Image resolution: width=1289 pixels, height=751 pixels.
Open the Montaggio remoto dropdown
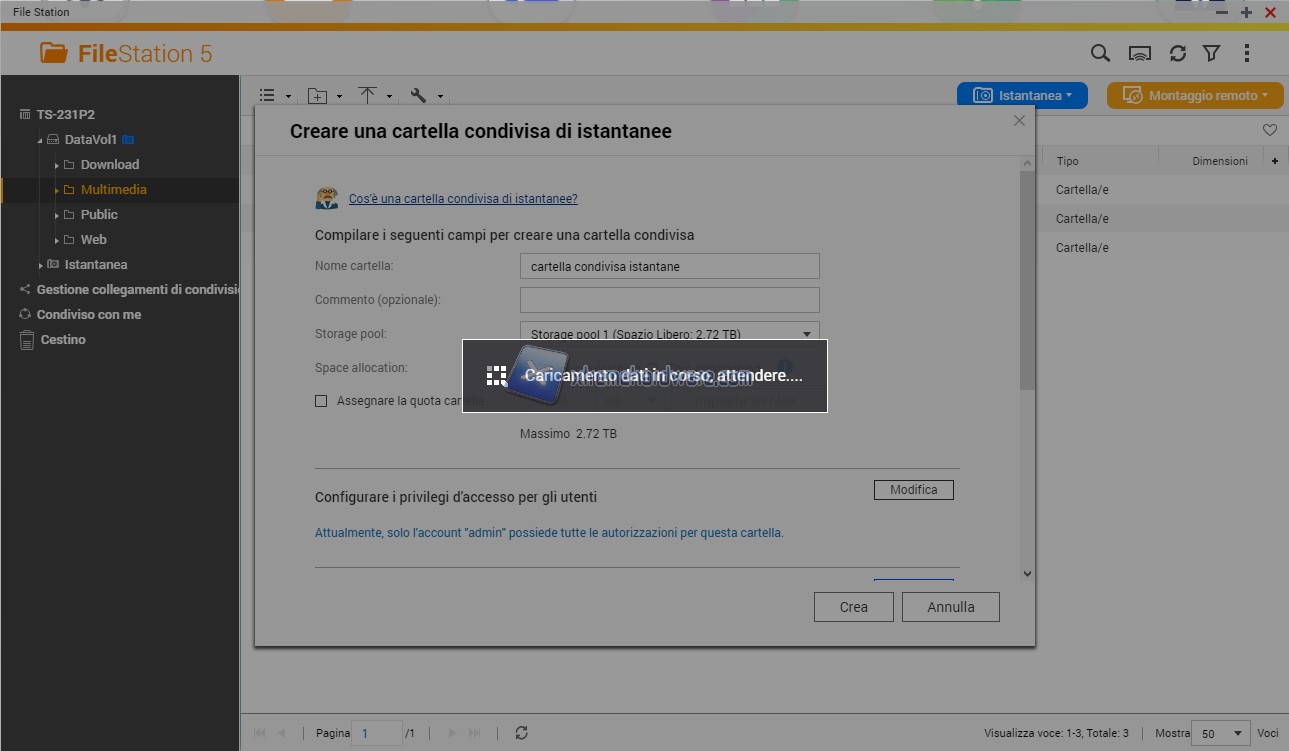click(1194, 96)
